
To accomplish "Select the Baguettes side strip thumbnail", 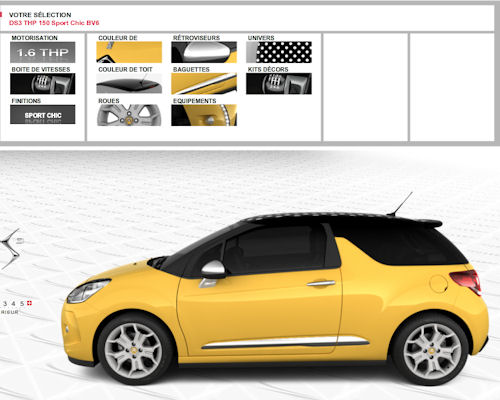I will click(x=204, y=84).
